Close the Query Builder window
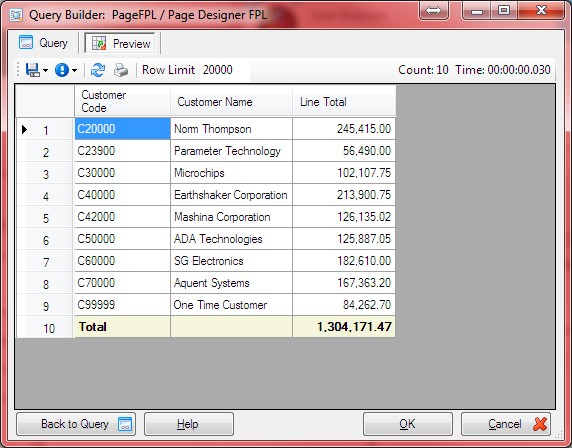This screenshot has width=572, height=448. pyautogui.click(x=541, y=10)
